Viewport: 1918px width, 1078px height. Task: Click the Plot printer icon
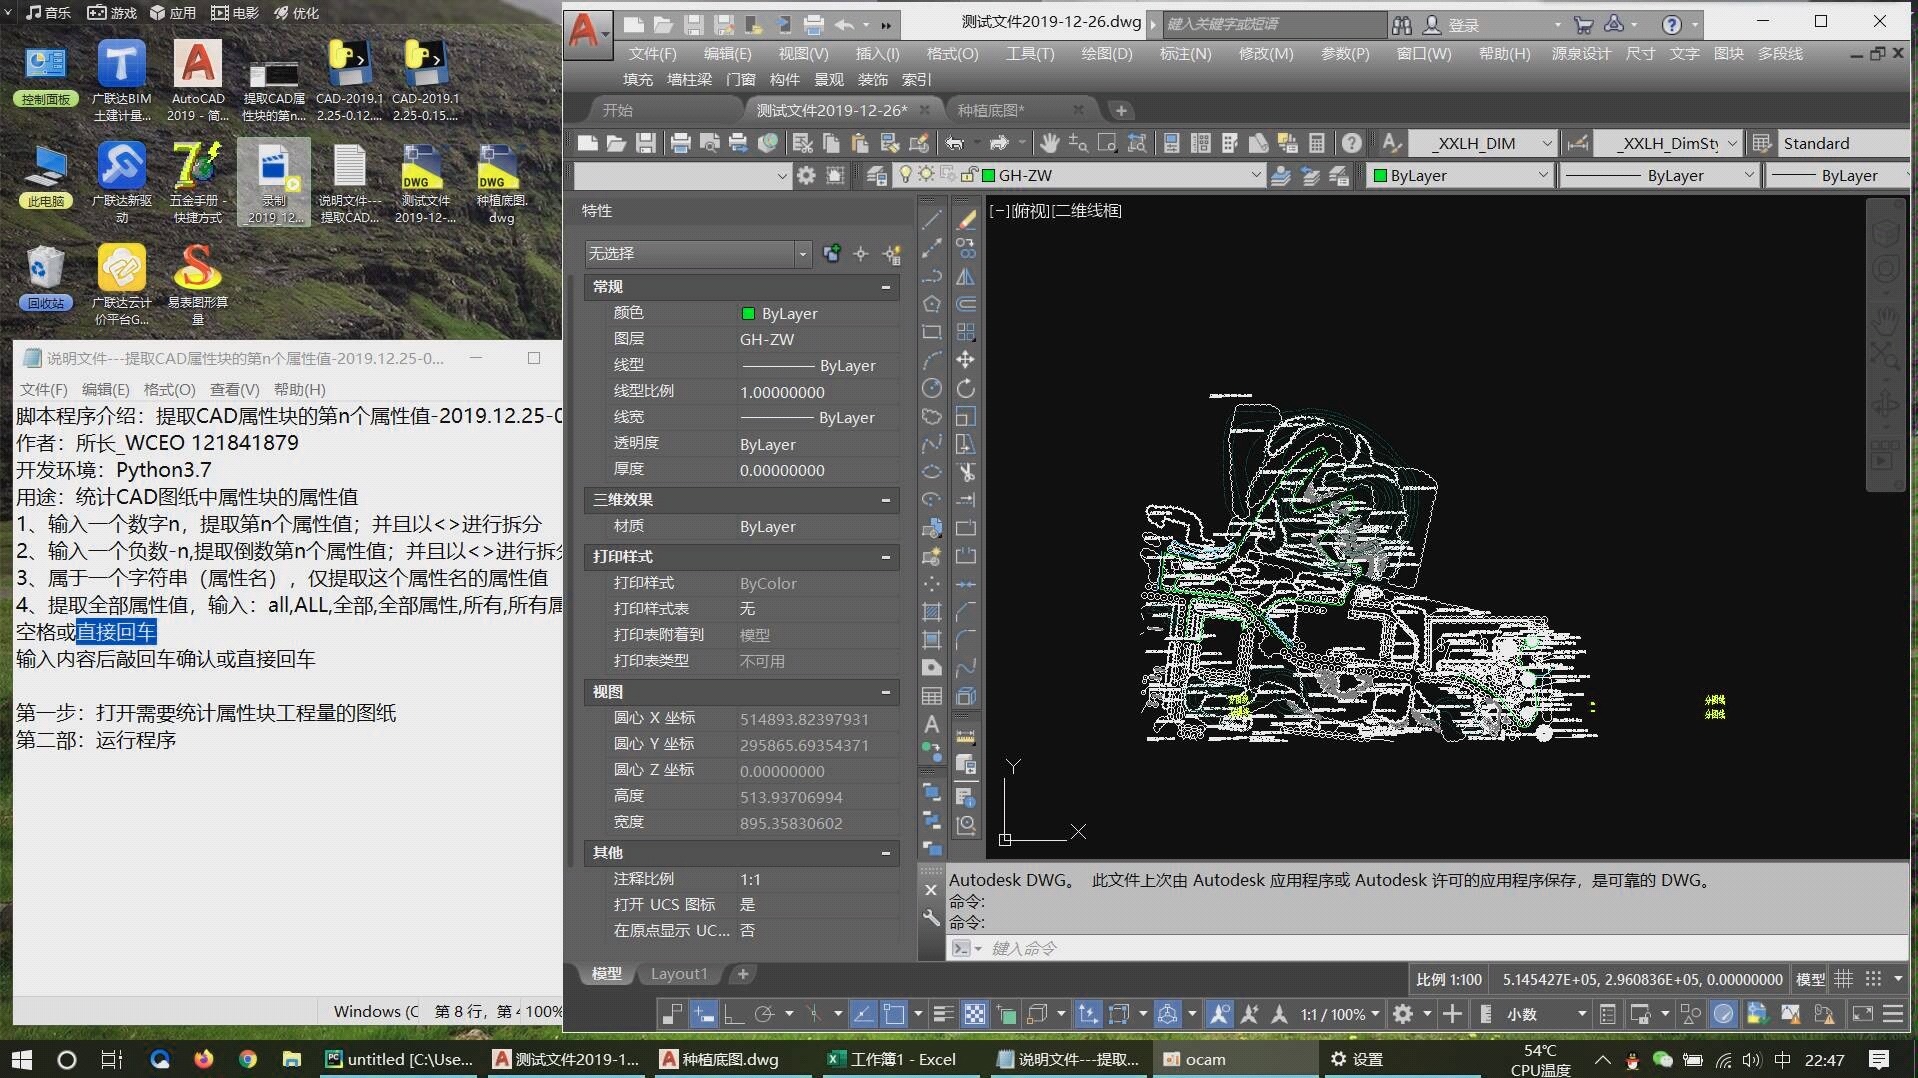(680, 143)
